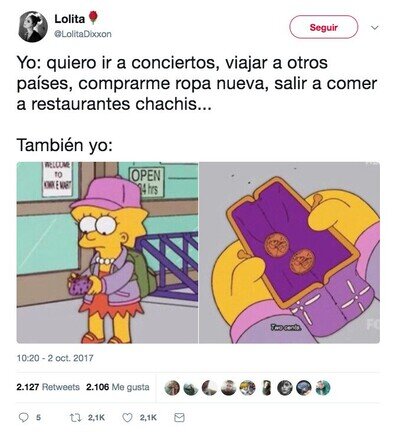Click the fifth liker avatar with yellow figure
Screen dimensions: 400x441
coord(248,388)
